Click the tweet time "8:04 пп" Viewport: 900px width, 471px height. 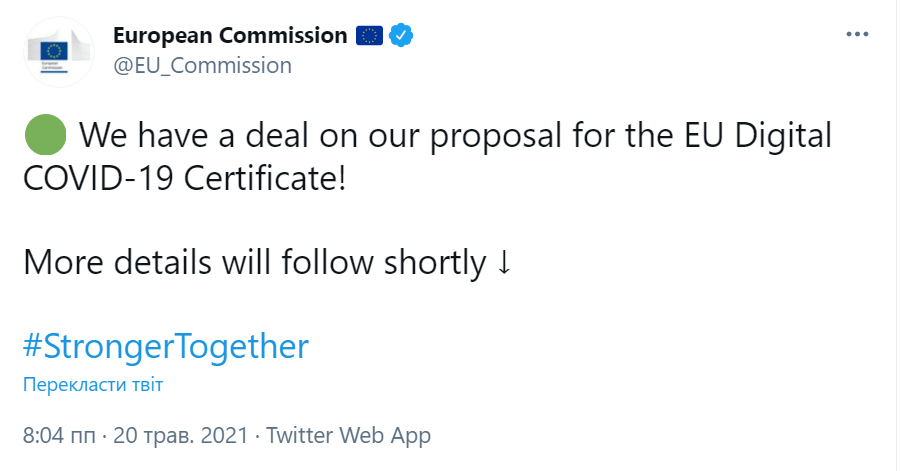pos(61,436)
